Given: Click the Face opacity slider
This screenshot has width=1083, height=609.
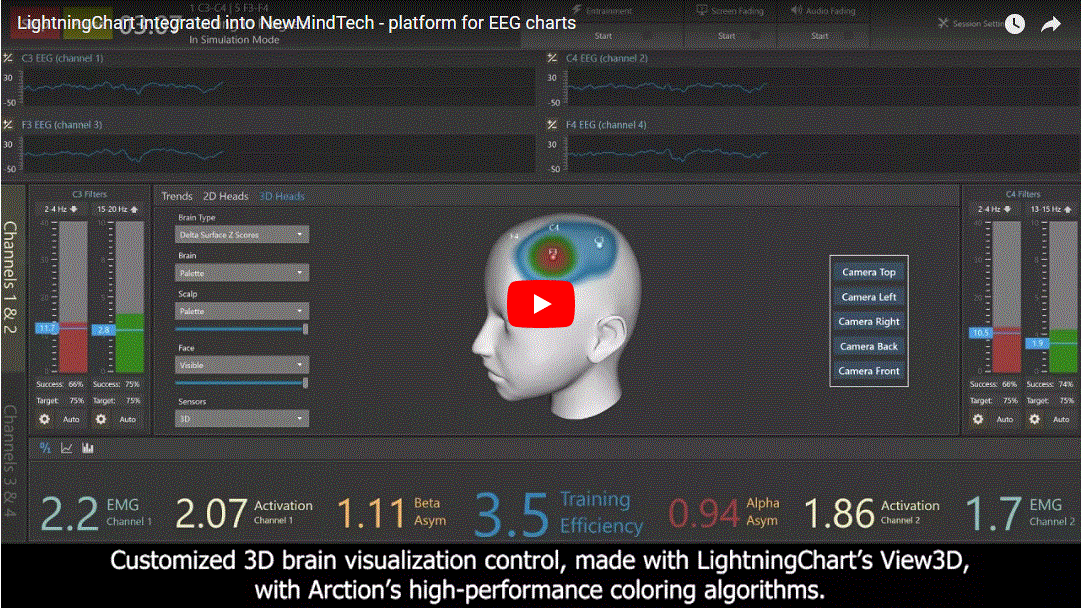Looking at the screenshot, I should 241,383.
